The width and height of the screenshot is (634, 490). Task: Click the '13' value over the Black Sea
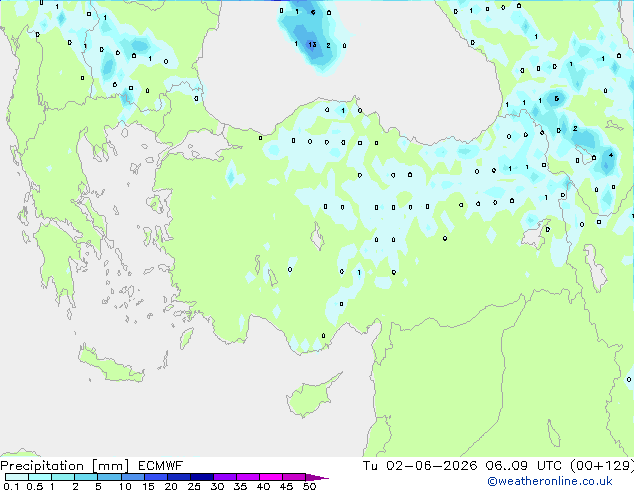pyautogui.click(x=312, y=44)
